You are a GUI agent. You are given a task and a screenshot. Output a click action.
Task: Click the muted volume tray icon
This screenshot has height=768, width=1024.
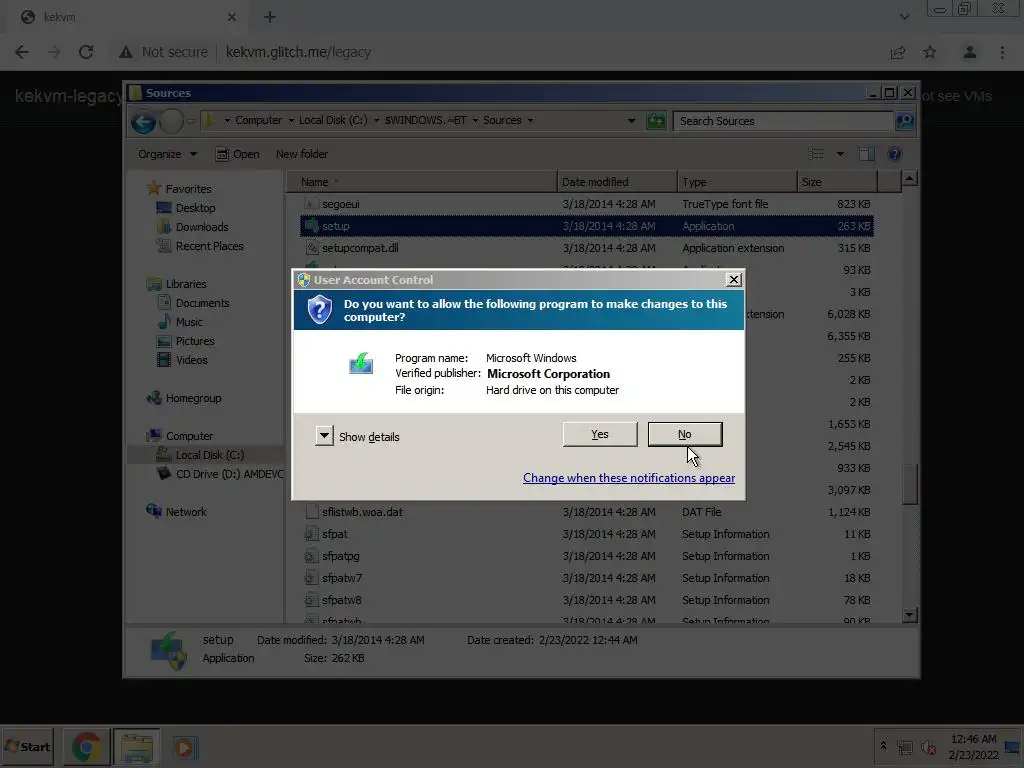[928, 747]
